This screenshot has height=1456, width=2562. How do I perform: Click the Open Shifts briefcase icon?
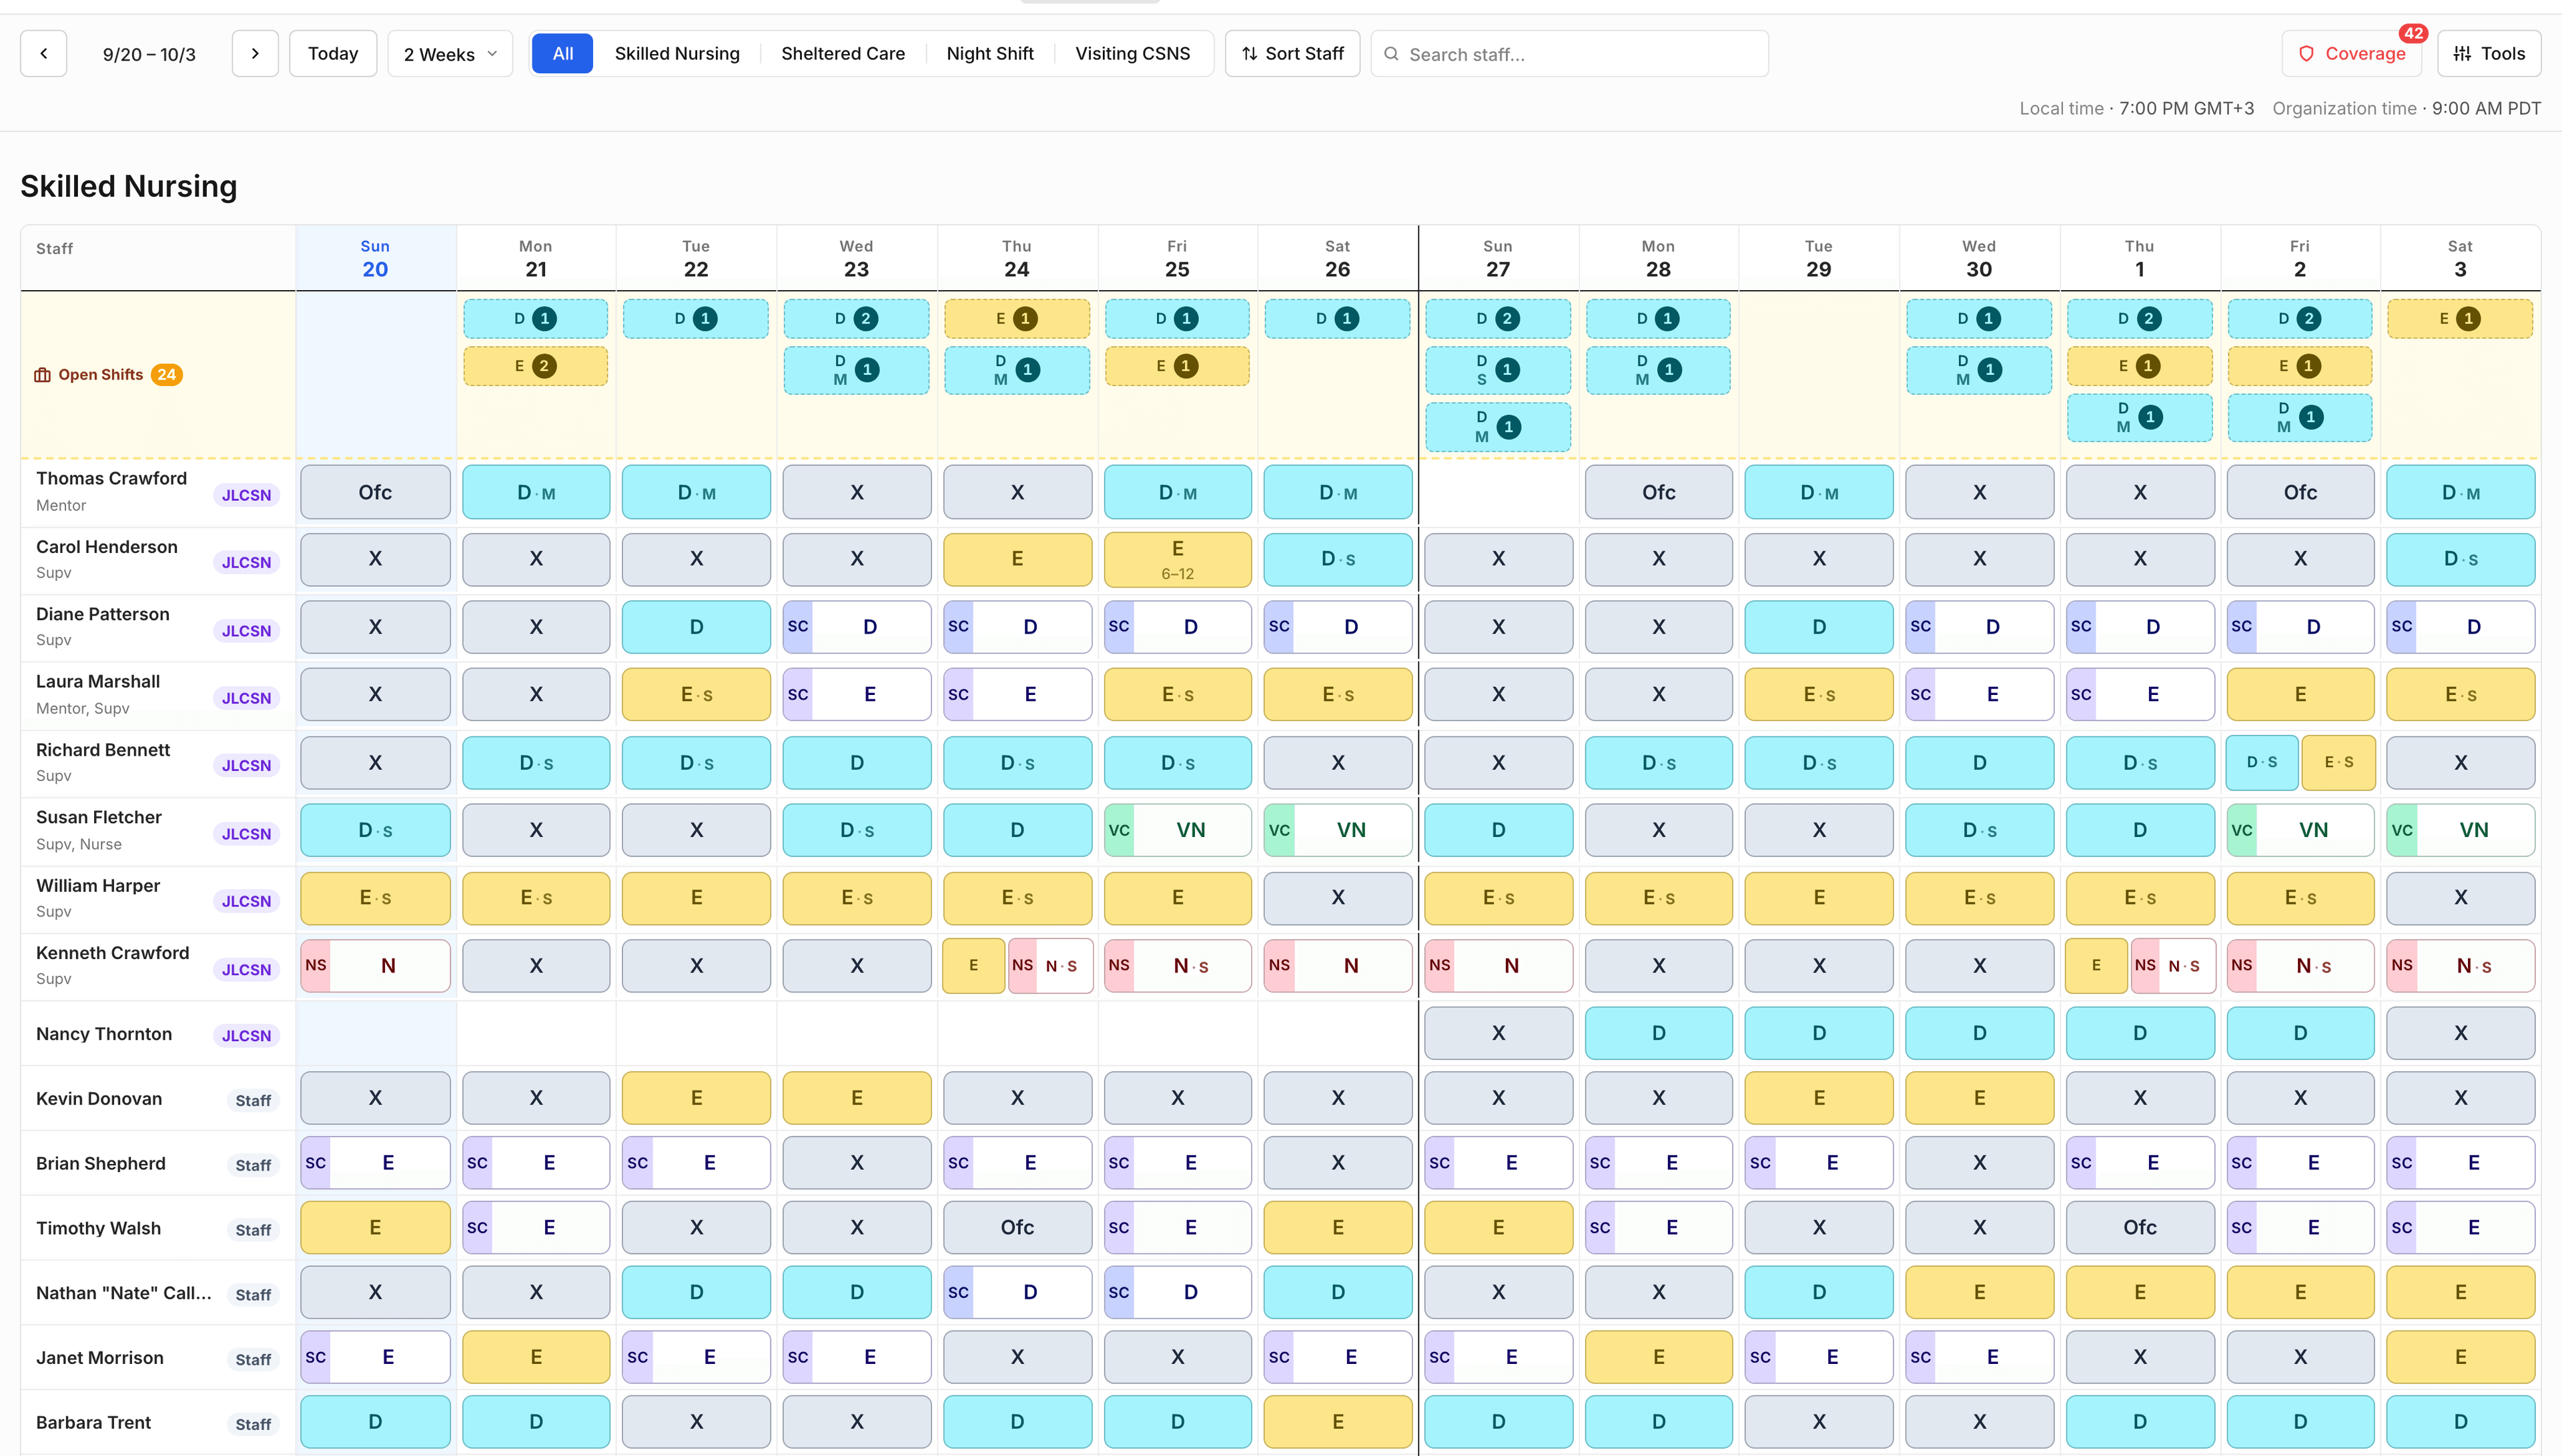point(42,375)
